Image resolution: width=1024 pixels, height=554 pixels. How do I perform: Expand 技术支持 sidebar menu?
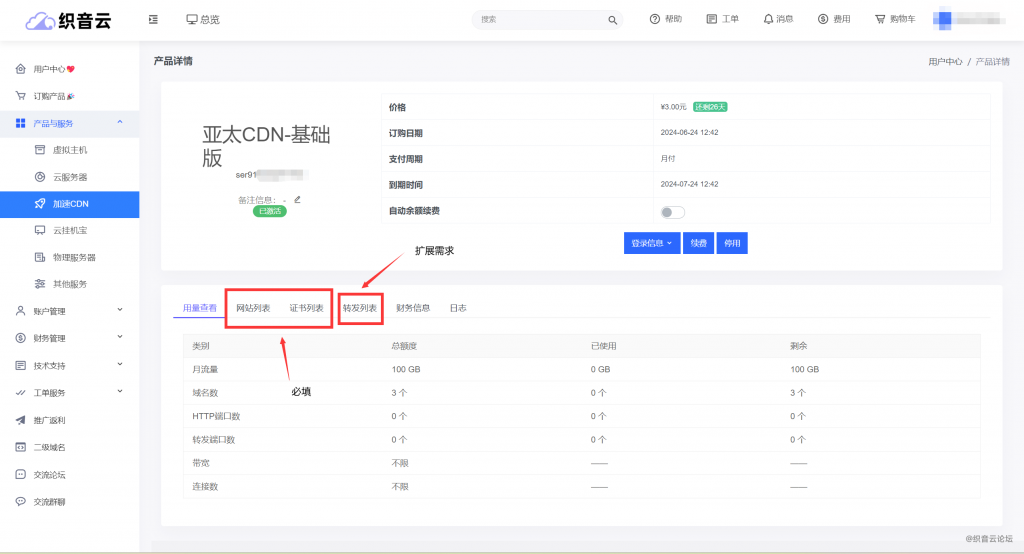tap(70, 365)
